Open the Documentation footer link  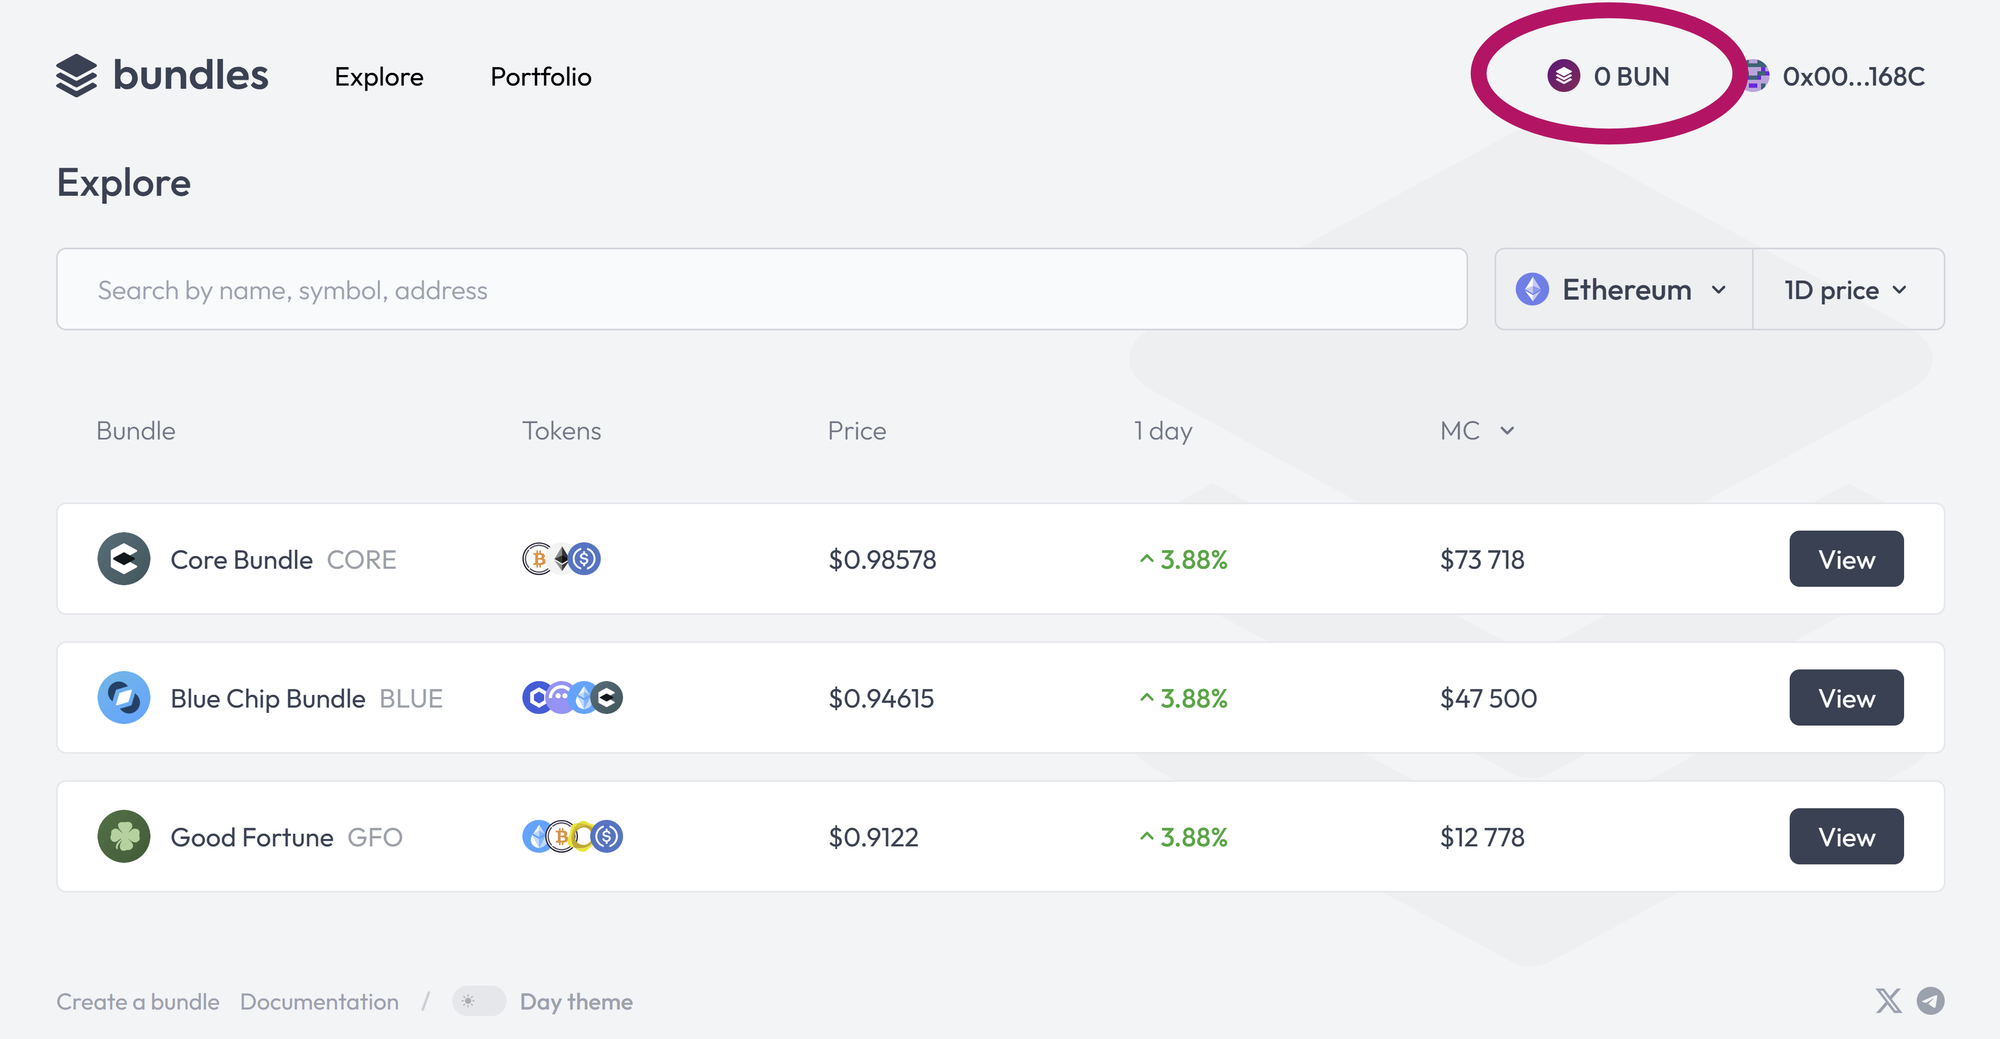pyautogui.click(x=319, y=1002)
